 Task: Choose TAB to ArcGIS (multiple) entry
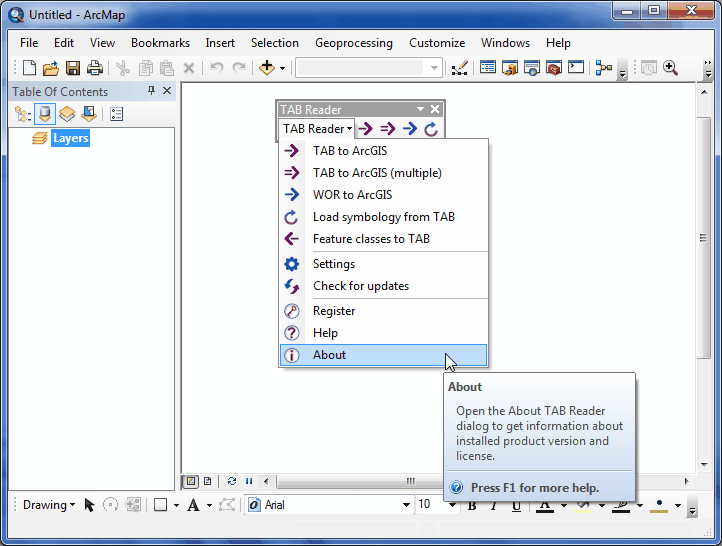[x=383, y=173]
